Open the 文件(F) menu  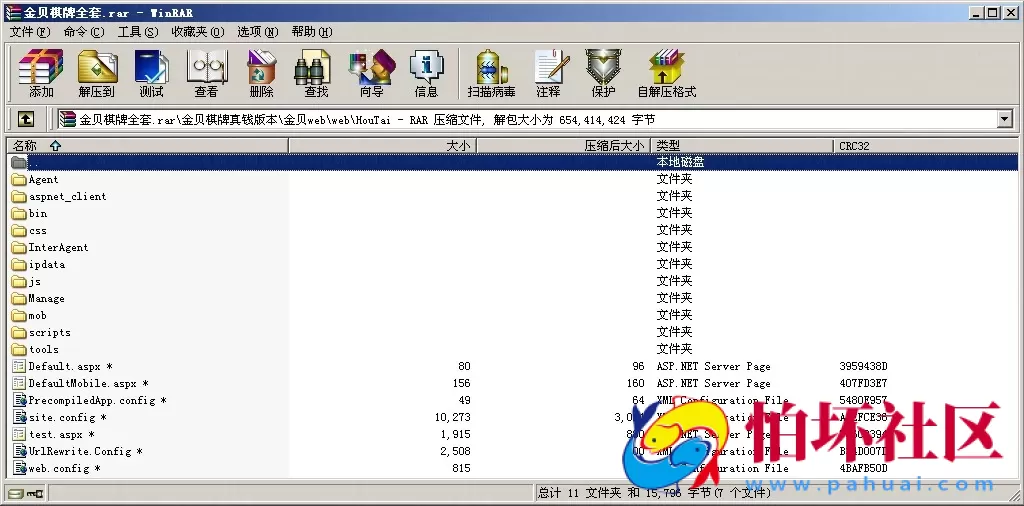[29, 31]
